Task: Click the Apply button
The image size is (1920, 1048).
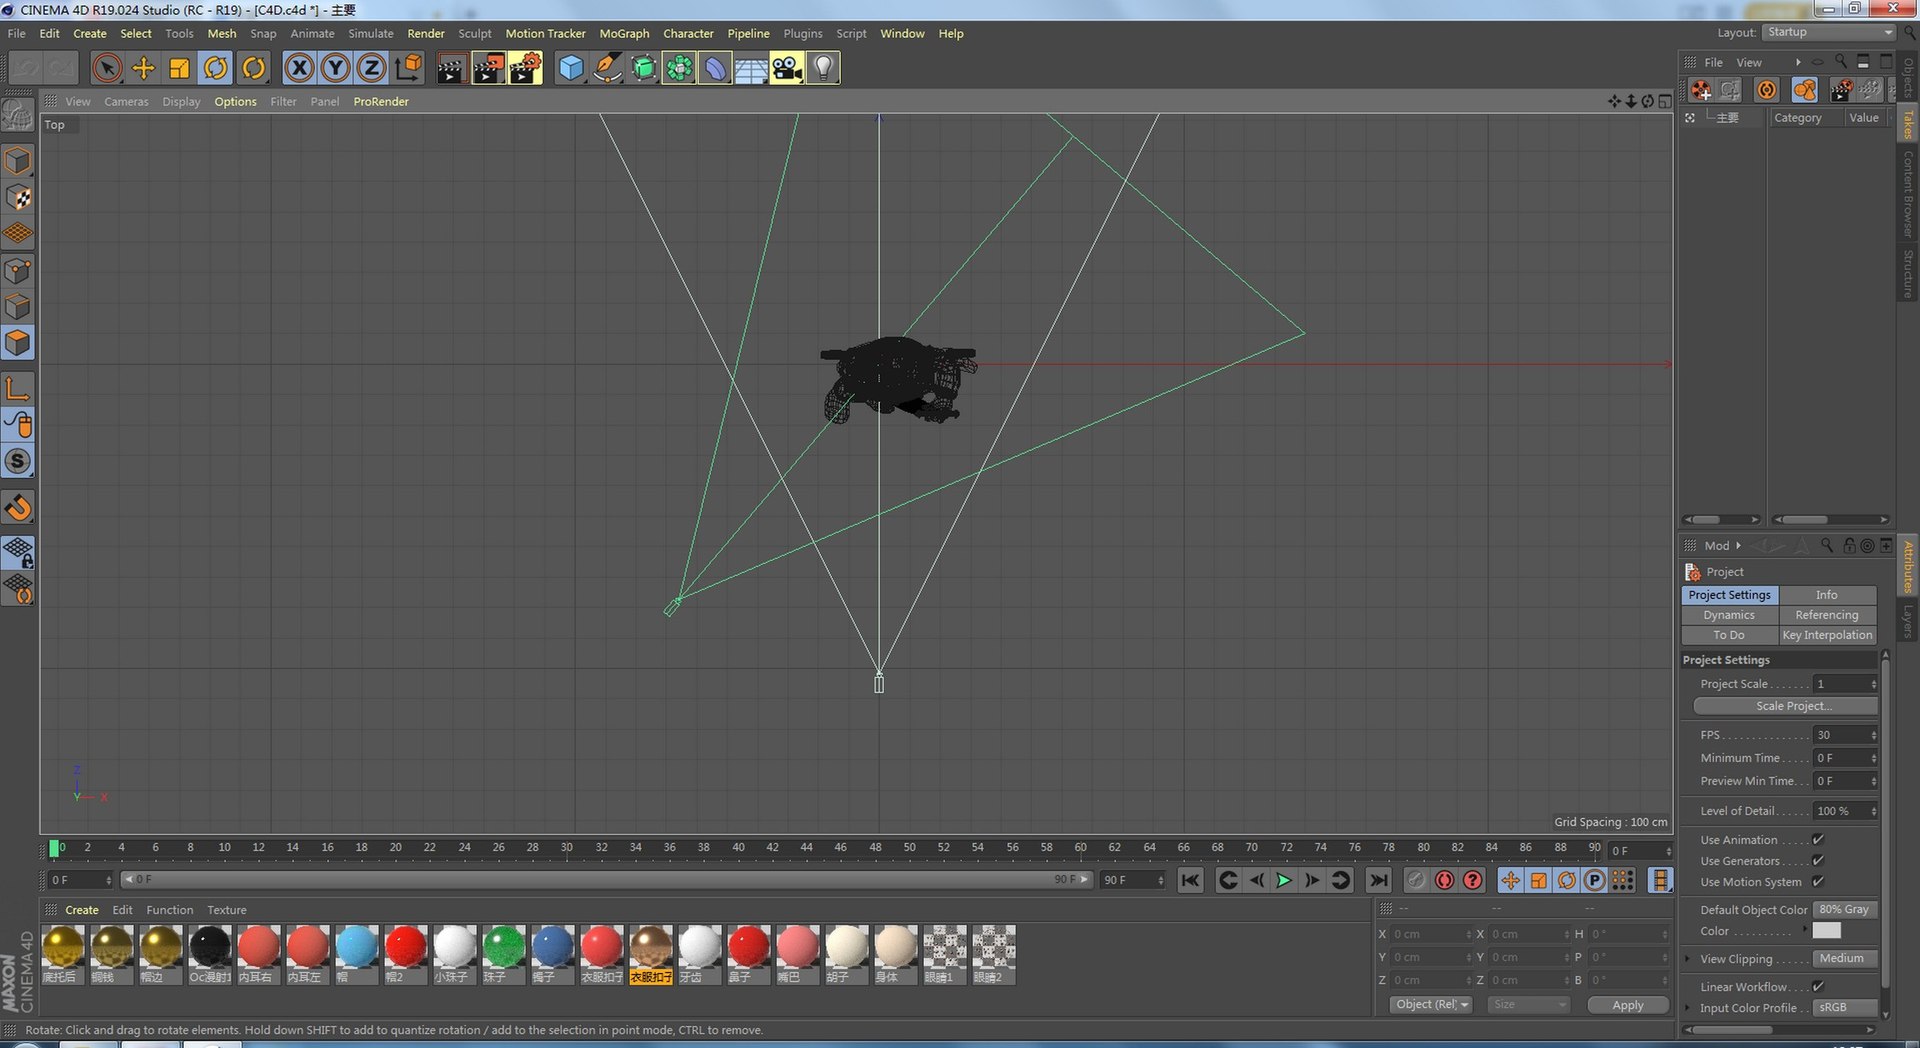Action: 1628,1005
